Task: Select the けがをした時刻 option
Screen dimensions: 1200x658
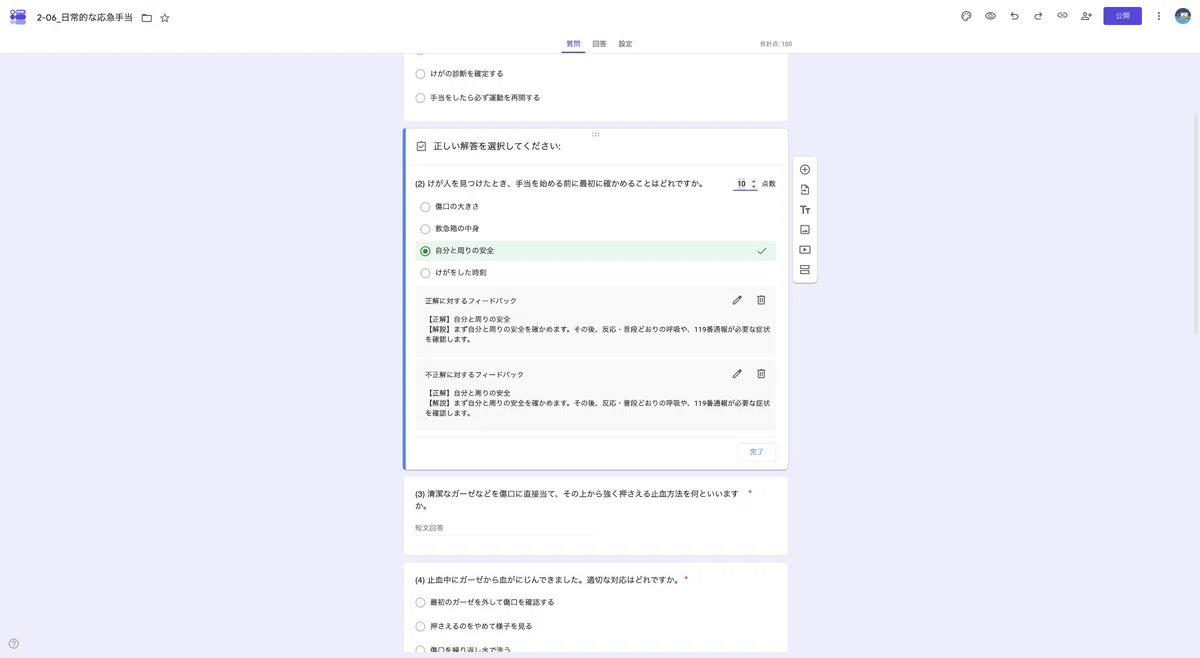Action: 425,273
